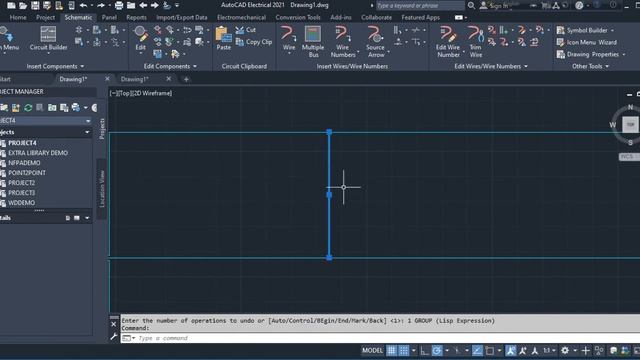
Task: Toggle 2D object snap in status bar
Action: 490,350
